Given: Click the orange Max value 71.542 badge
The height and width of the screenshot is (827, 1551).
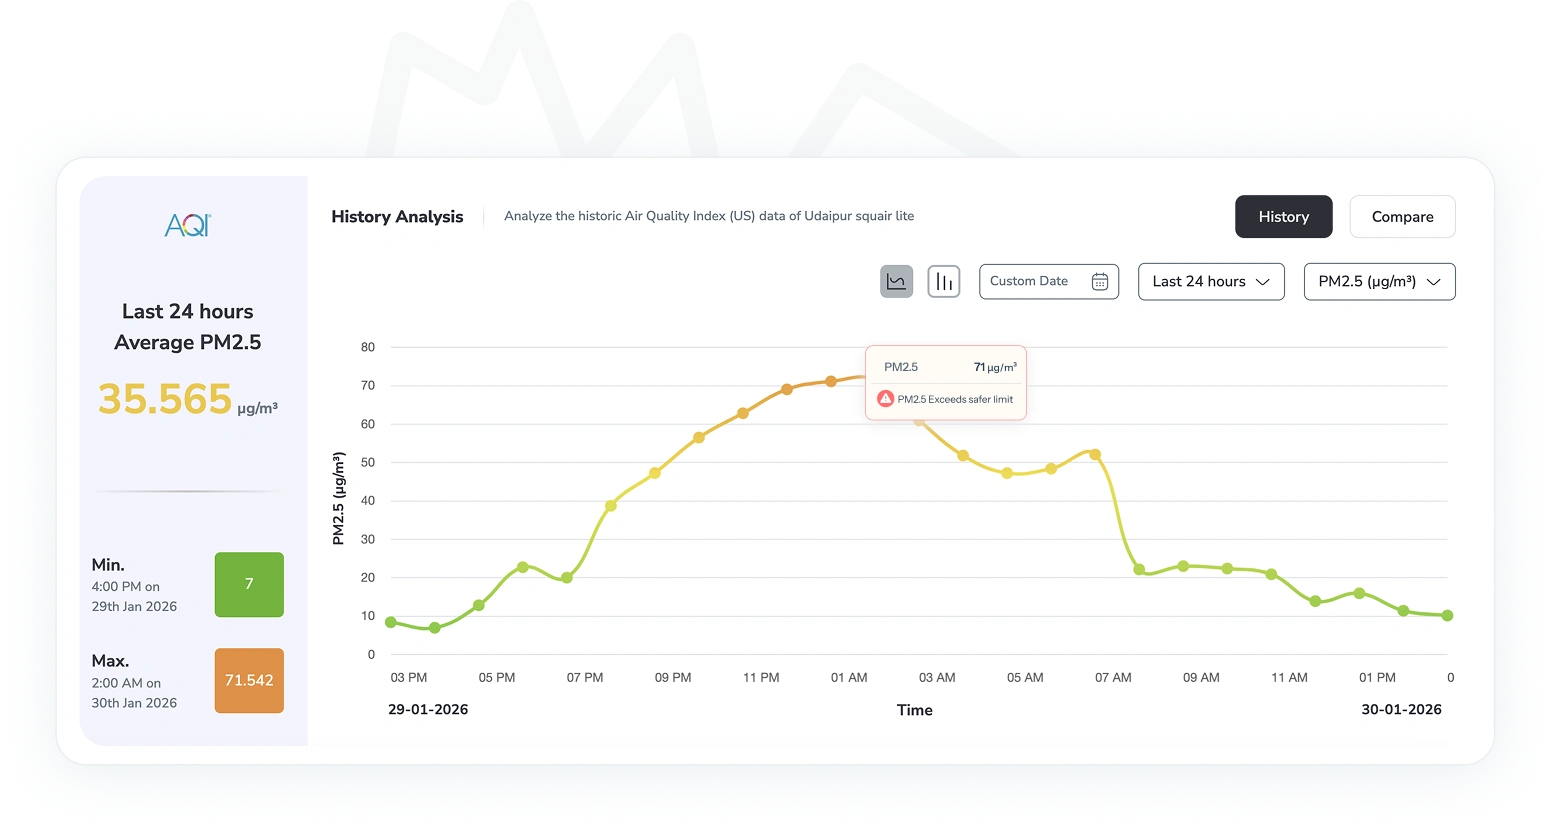Looking at the screenshot, I should 249,681.
